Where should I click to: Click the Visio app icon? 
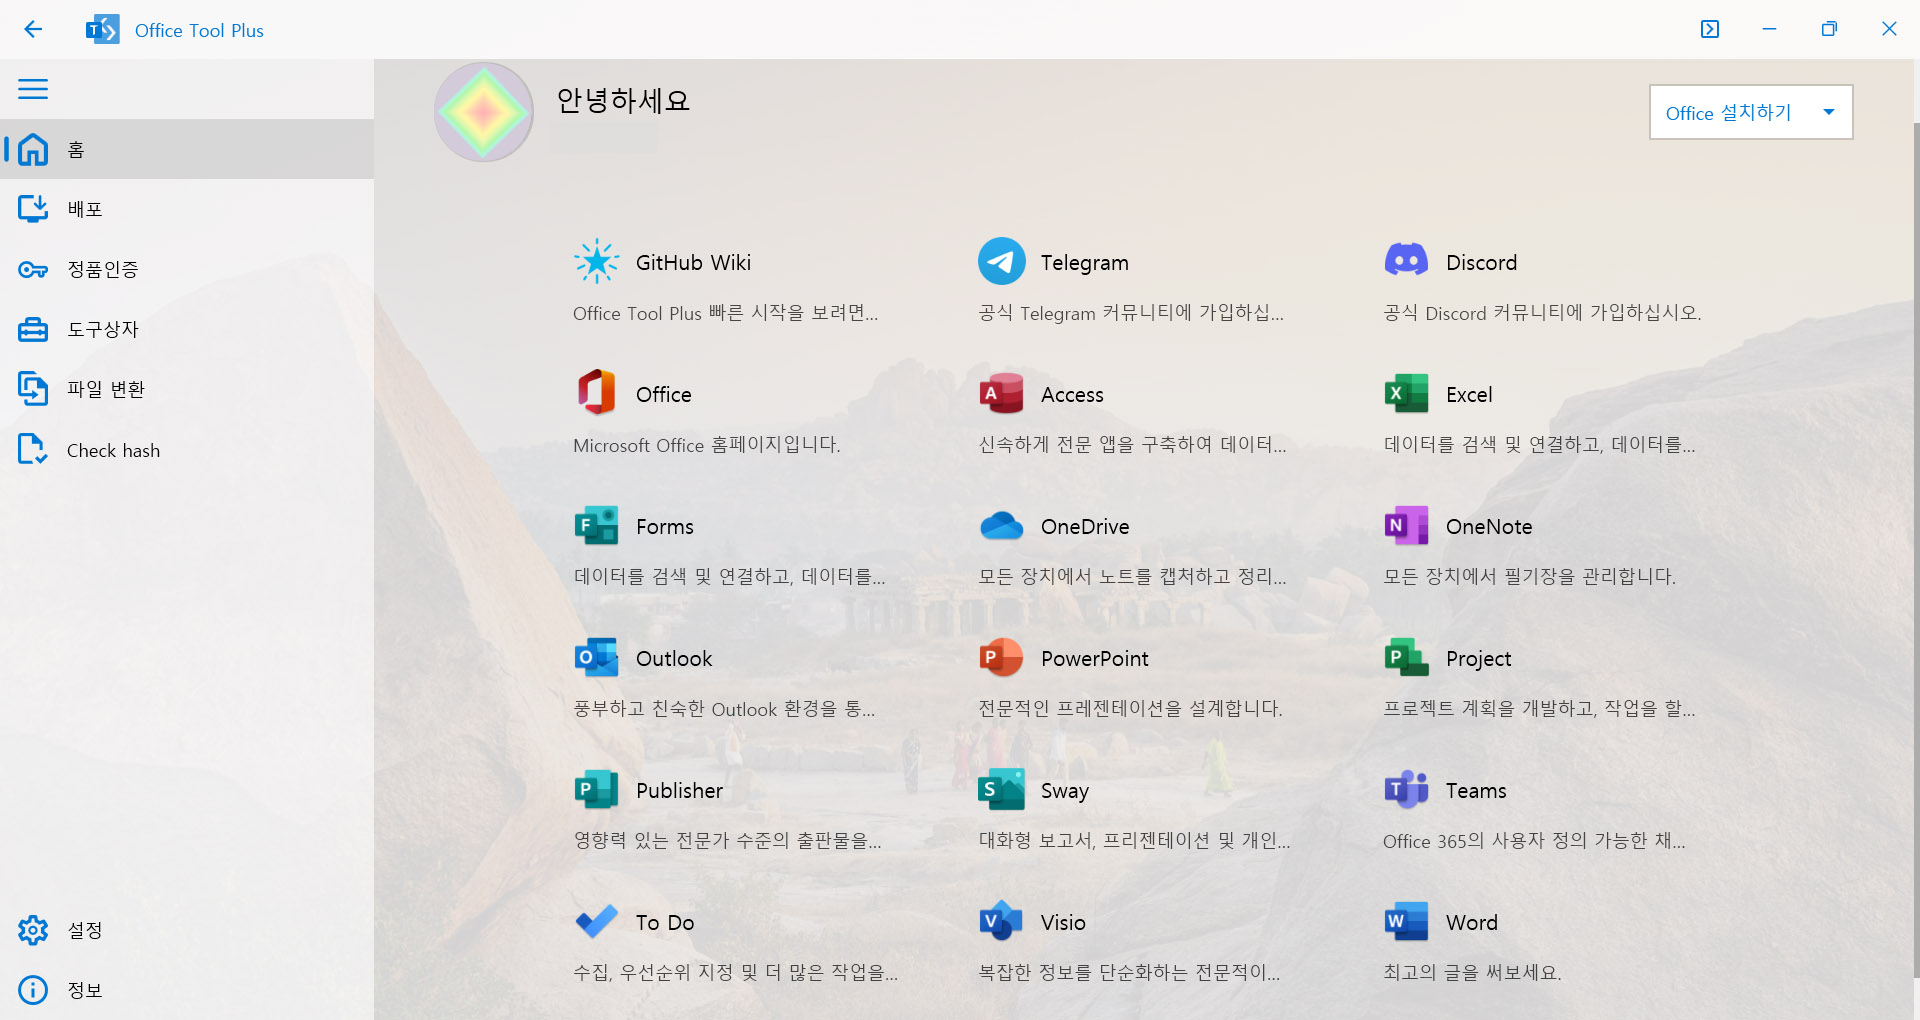point(1002,921)
